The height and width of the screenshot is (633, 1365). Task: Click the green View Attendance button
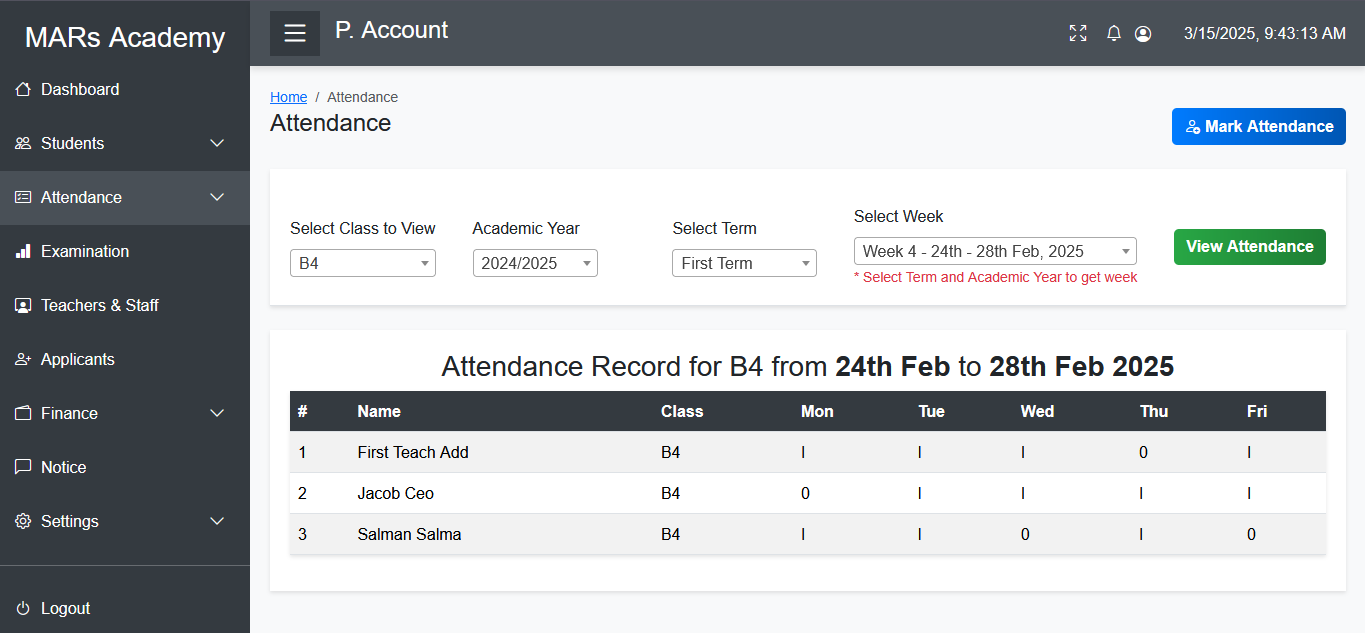tap(1250, 247)
